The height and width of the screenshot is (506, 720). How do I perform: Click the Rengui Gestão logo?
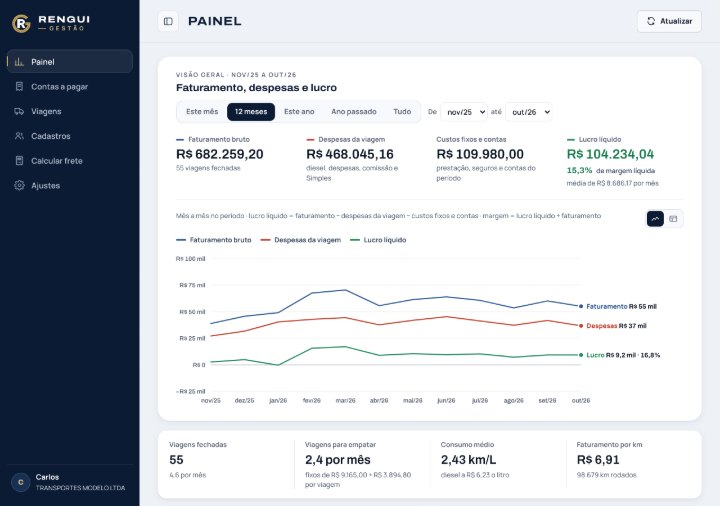coord(51,23)
